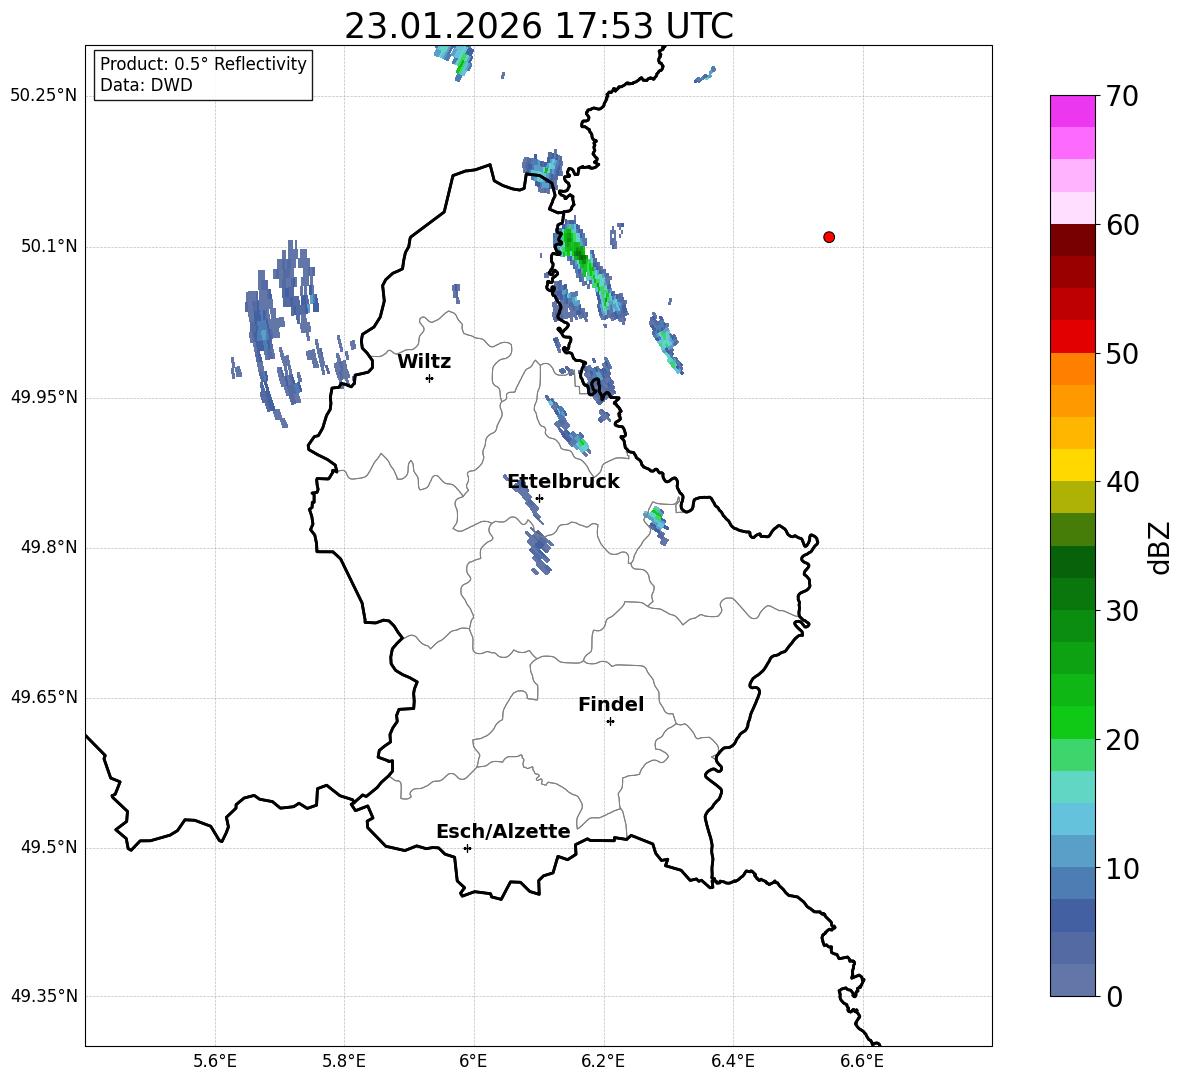Screen dimensions: 1184x1081
Task: Click the colorbar tick label 10
Action: pyautogui.click(x=1122, y=868)
